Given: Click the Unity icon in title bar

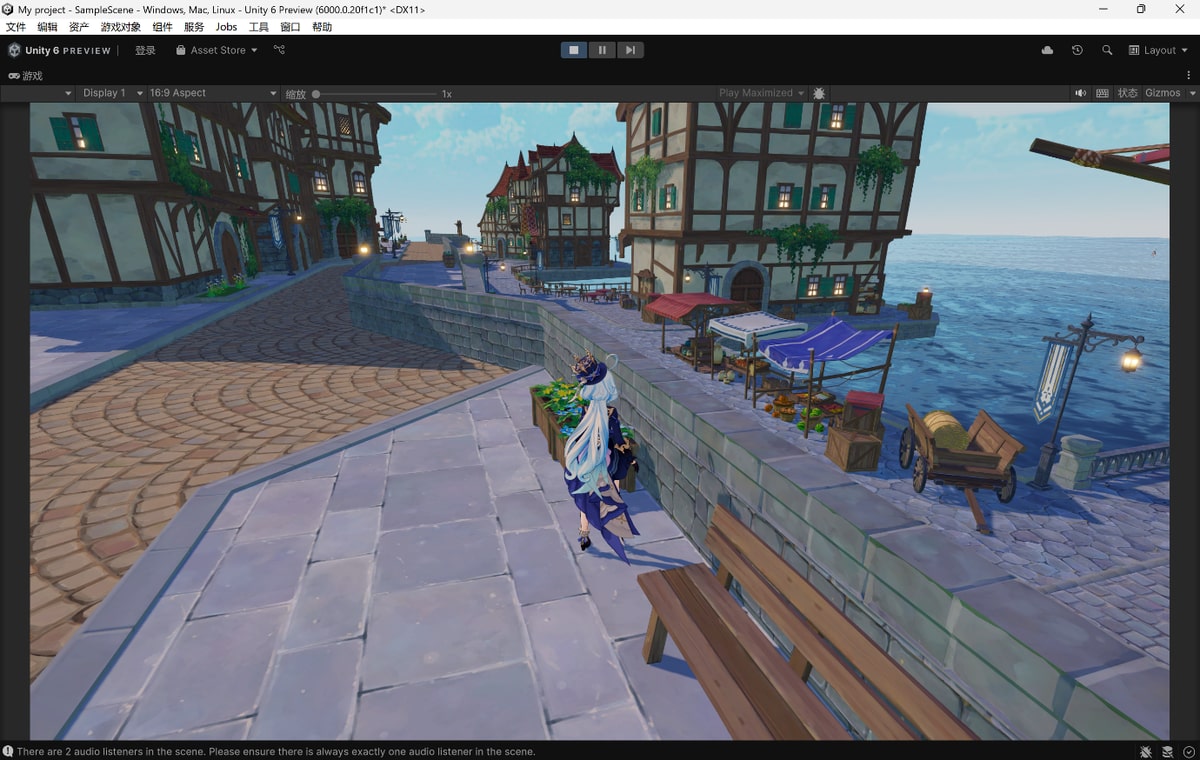Looking at the screenshot, I should [x=8, y=9].
